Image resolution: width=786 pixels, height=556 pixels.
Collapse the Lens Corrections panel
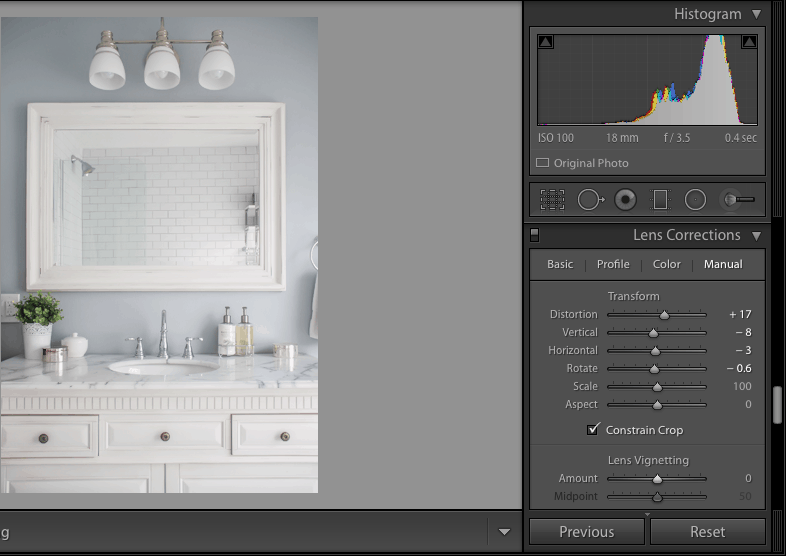[756, 236]
